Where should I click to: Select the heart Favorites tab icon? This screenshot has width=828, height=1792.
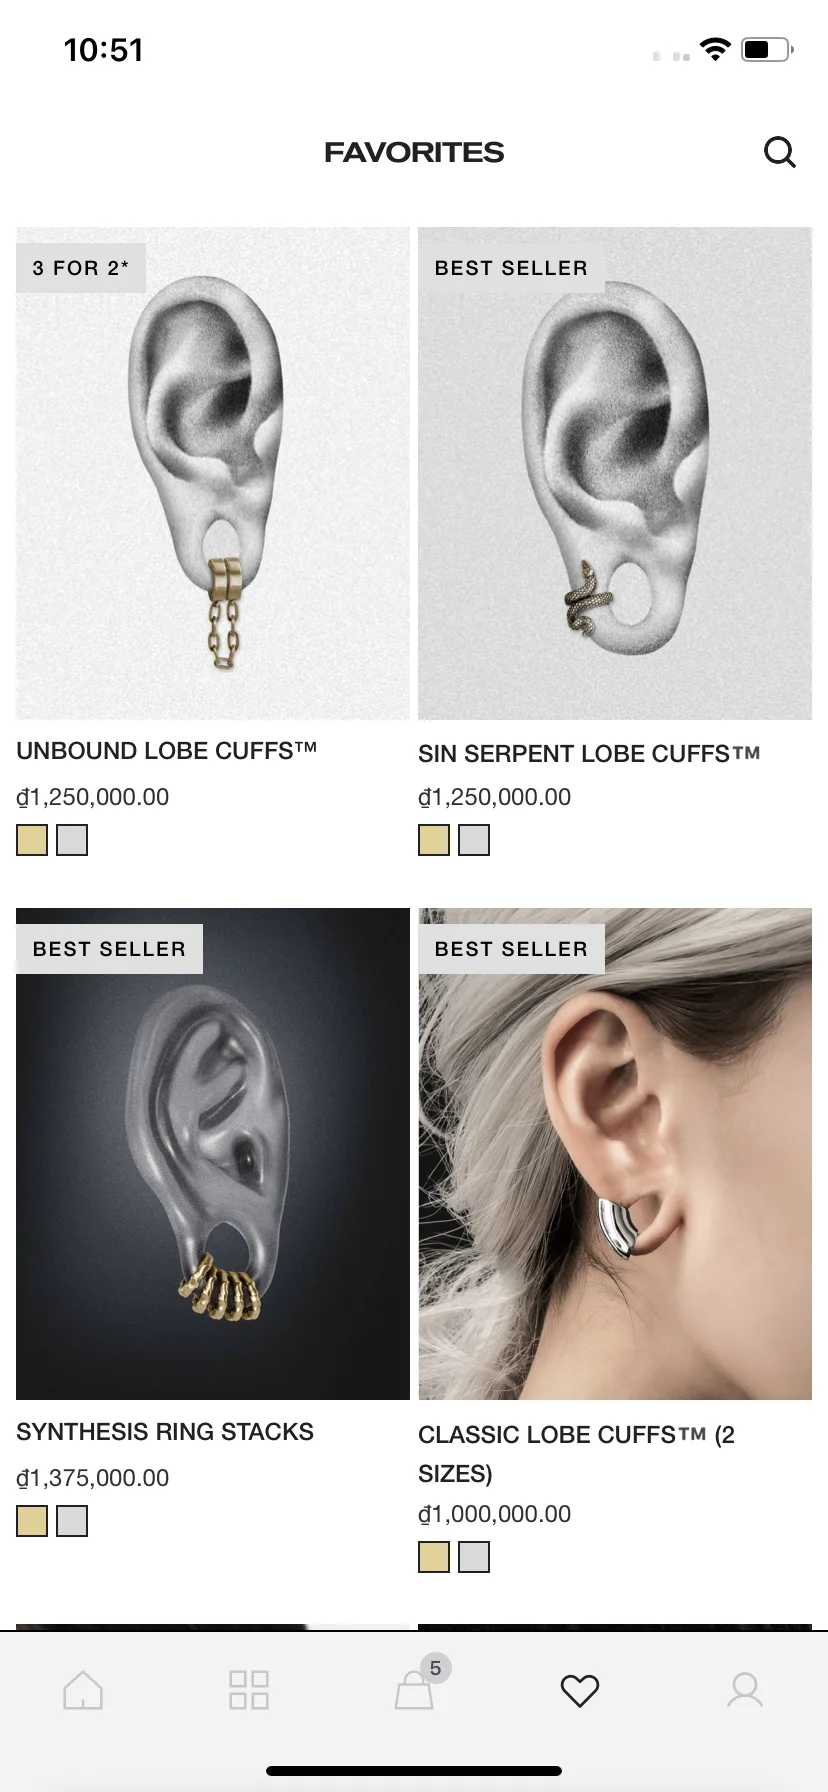click(x=580, y=1691)
